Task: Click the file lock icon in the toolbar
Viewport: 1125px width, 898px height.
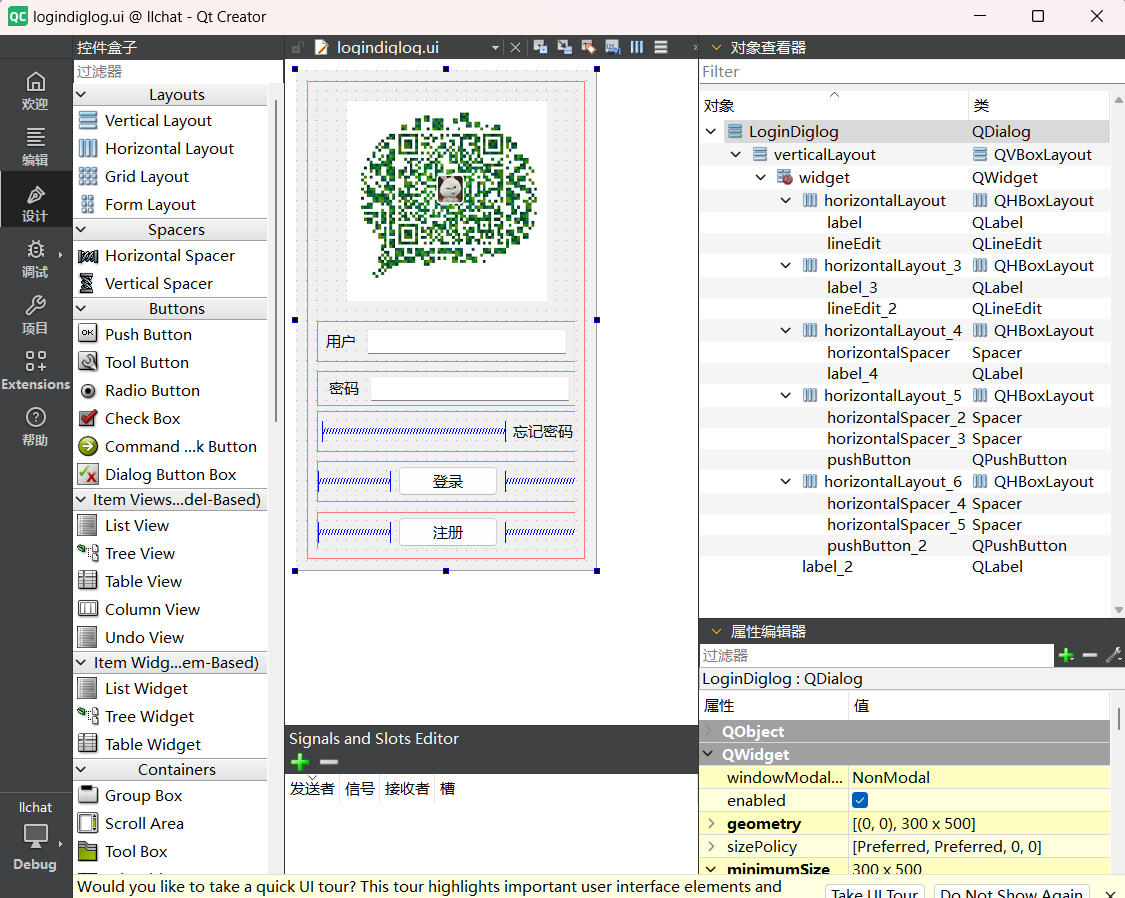Action: click(x=296, y=47)
